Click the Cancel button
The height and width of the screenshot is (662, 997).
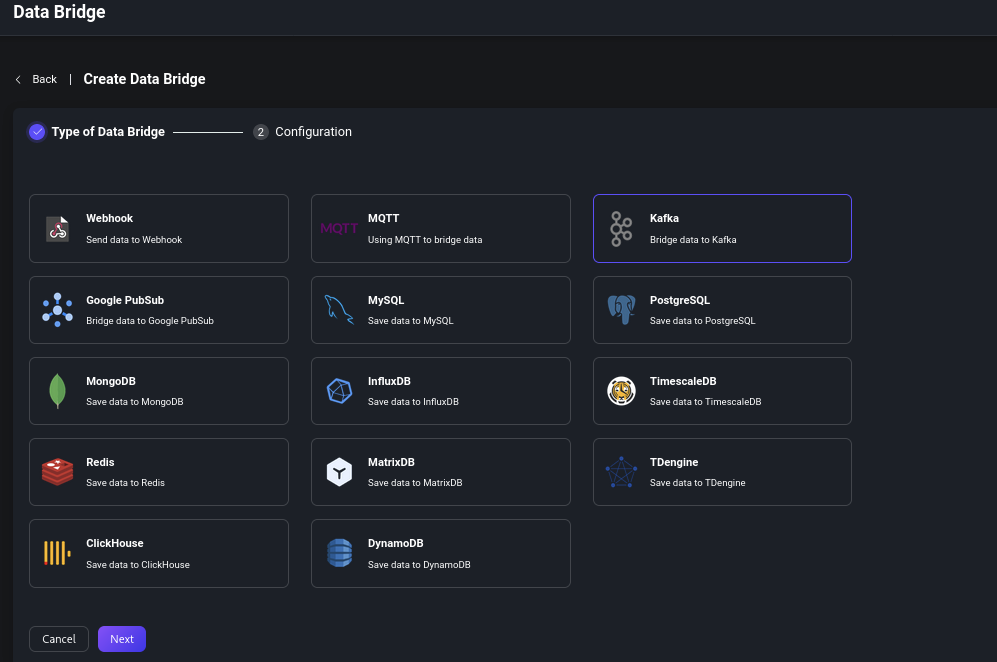(x=59, y=639)
